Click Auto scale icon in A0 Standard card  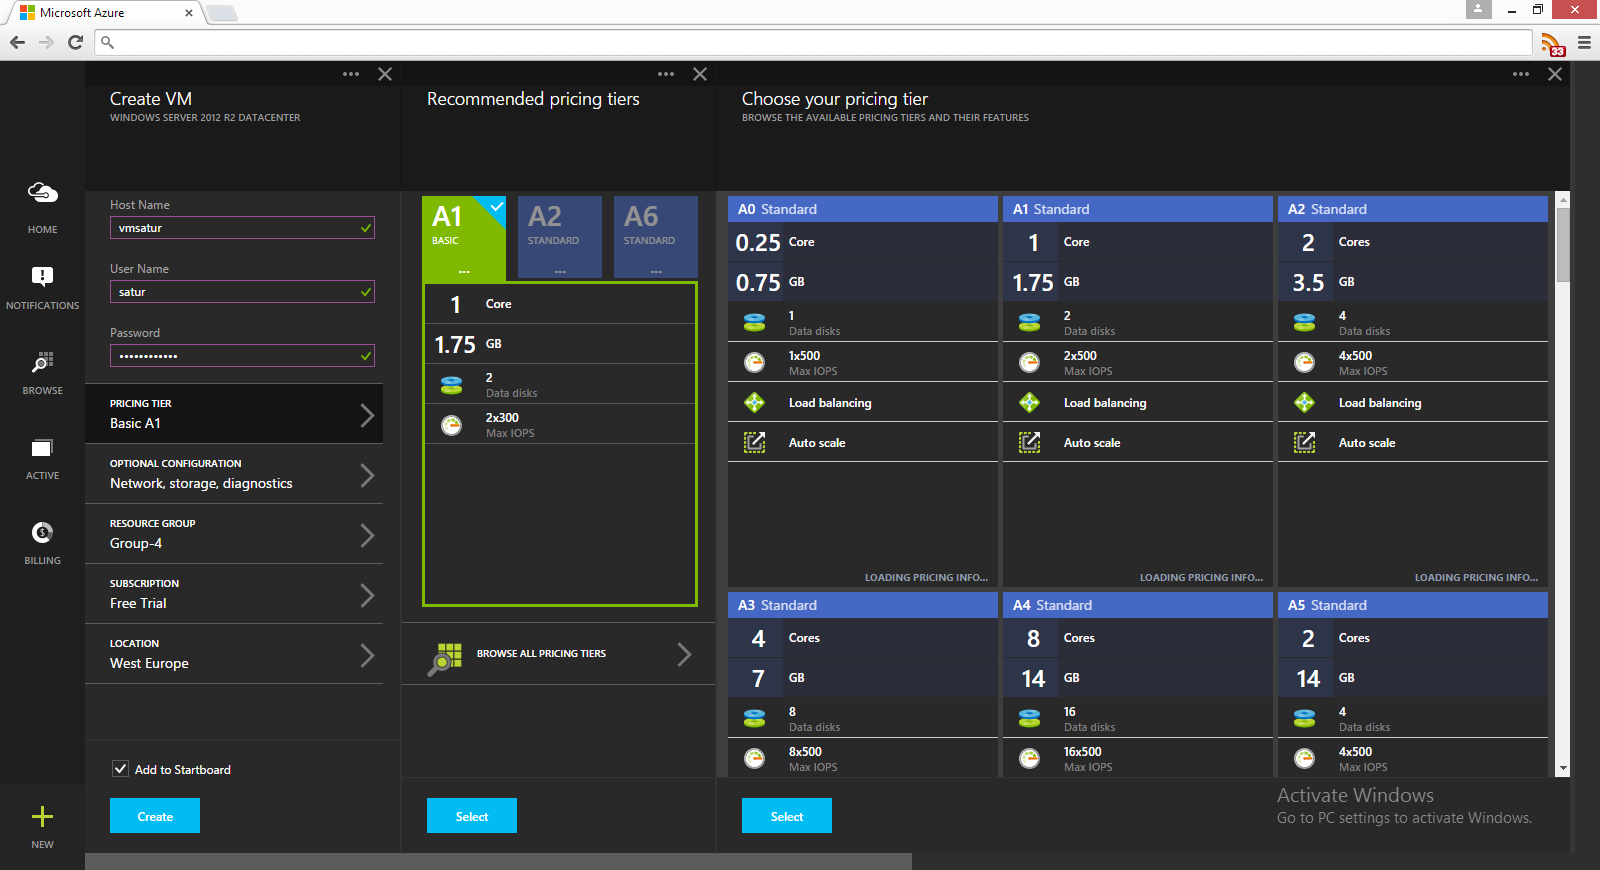(754, 442)
